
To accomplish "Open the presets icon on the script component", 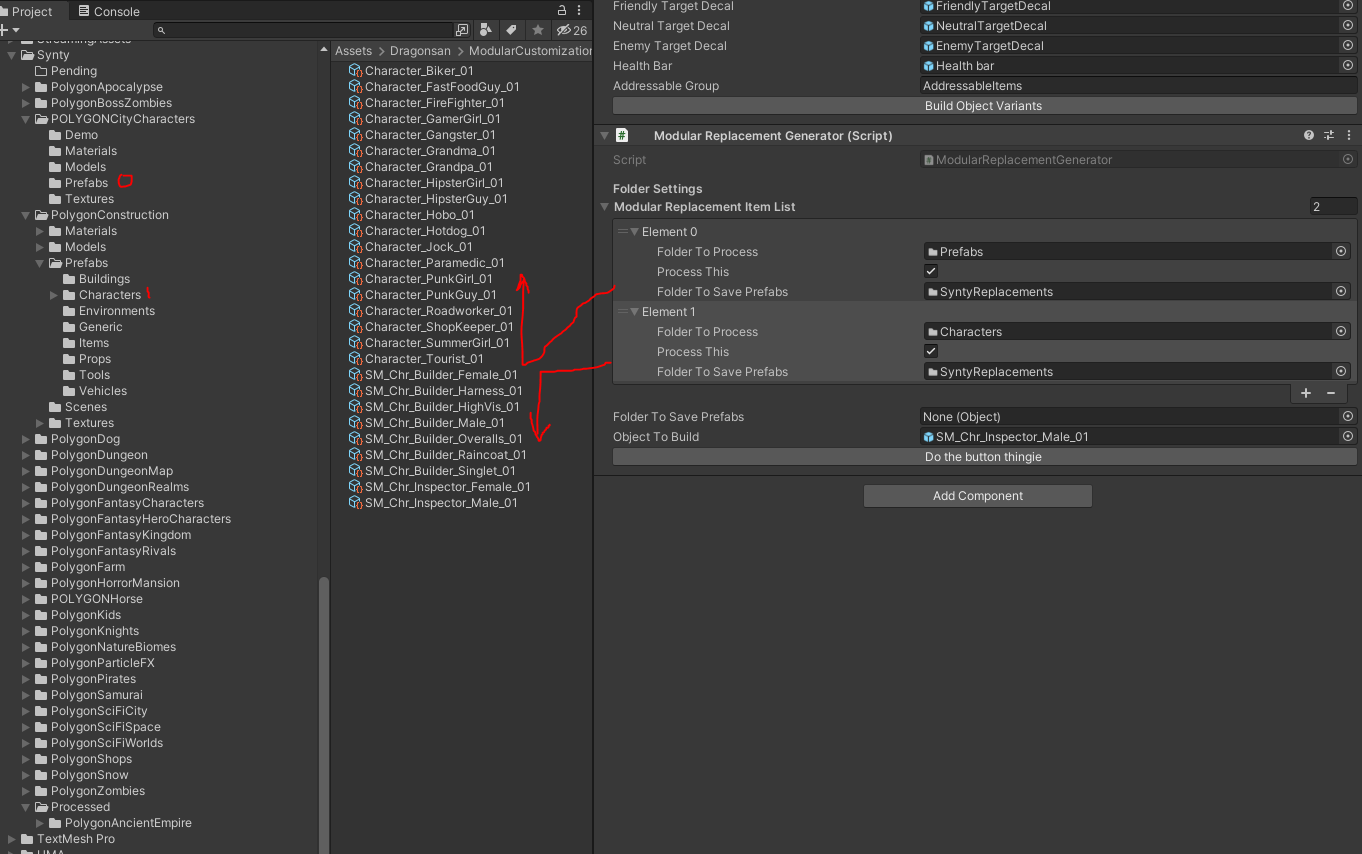I will pyautogui.click(x=1328, y=135).
